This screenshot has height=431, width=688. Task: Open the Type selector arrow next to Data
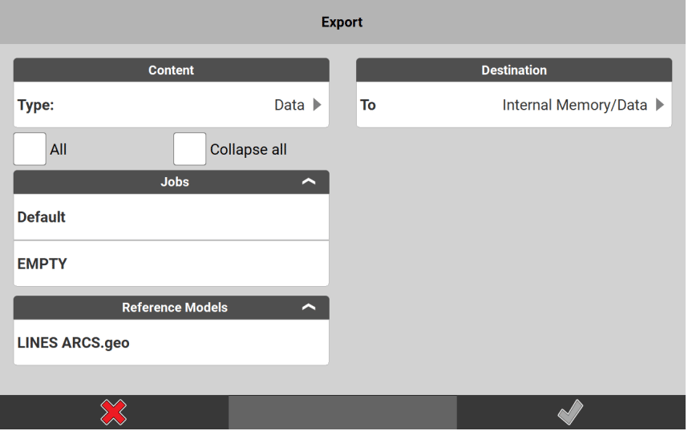(317, 105)
